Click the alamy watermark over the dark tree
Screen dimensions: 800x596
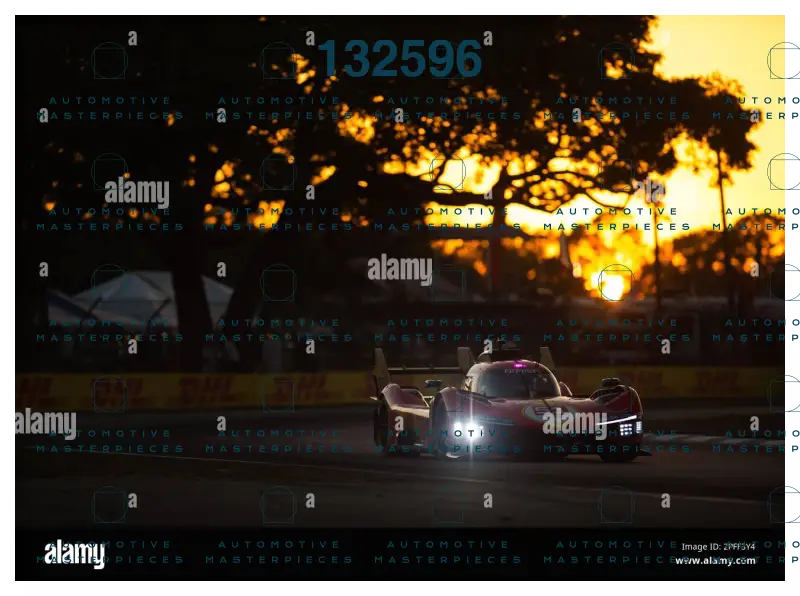[x=137, y=190]
